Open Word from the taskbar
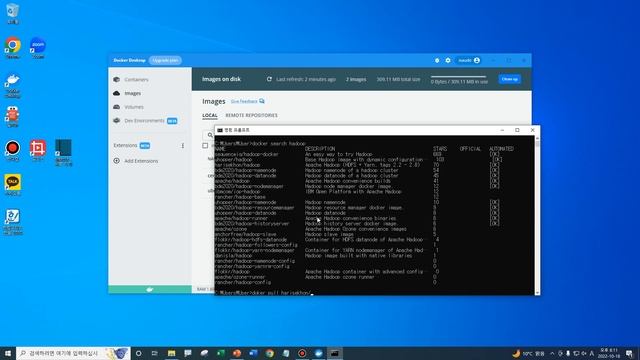640x360 pixels. click(x=253, y=353)
